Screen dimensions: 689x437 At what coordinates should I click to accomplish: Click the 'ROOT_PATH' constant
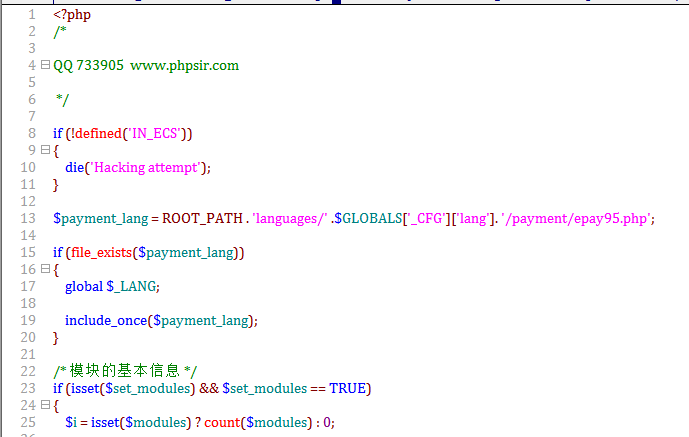(202, 218)
